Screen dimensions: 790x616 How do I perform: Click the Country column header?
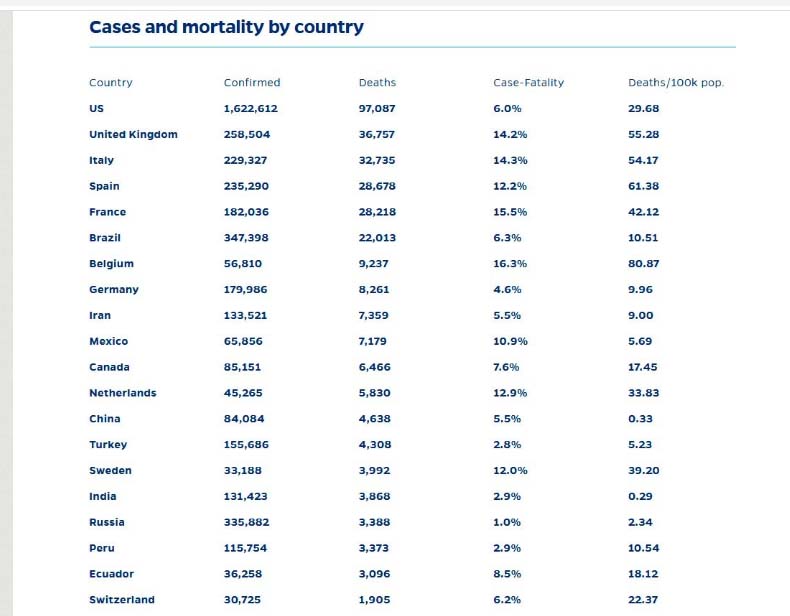coord(111,83)
